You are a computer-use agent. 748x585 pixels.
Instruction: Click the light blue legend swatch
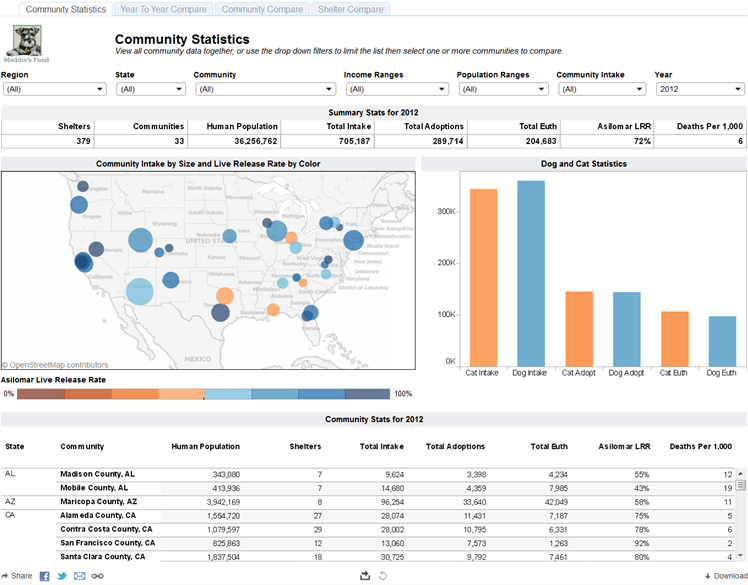click(228, 394)
